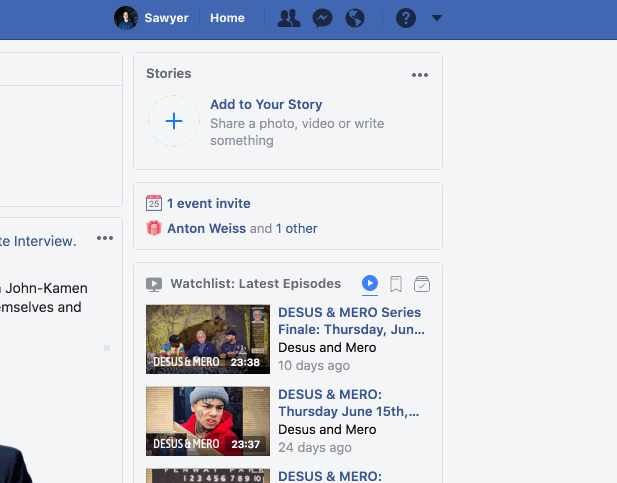Open the 'Interview.' post link text
617x483 pixels.
click(x=45, y=241)
